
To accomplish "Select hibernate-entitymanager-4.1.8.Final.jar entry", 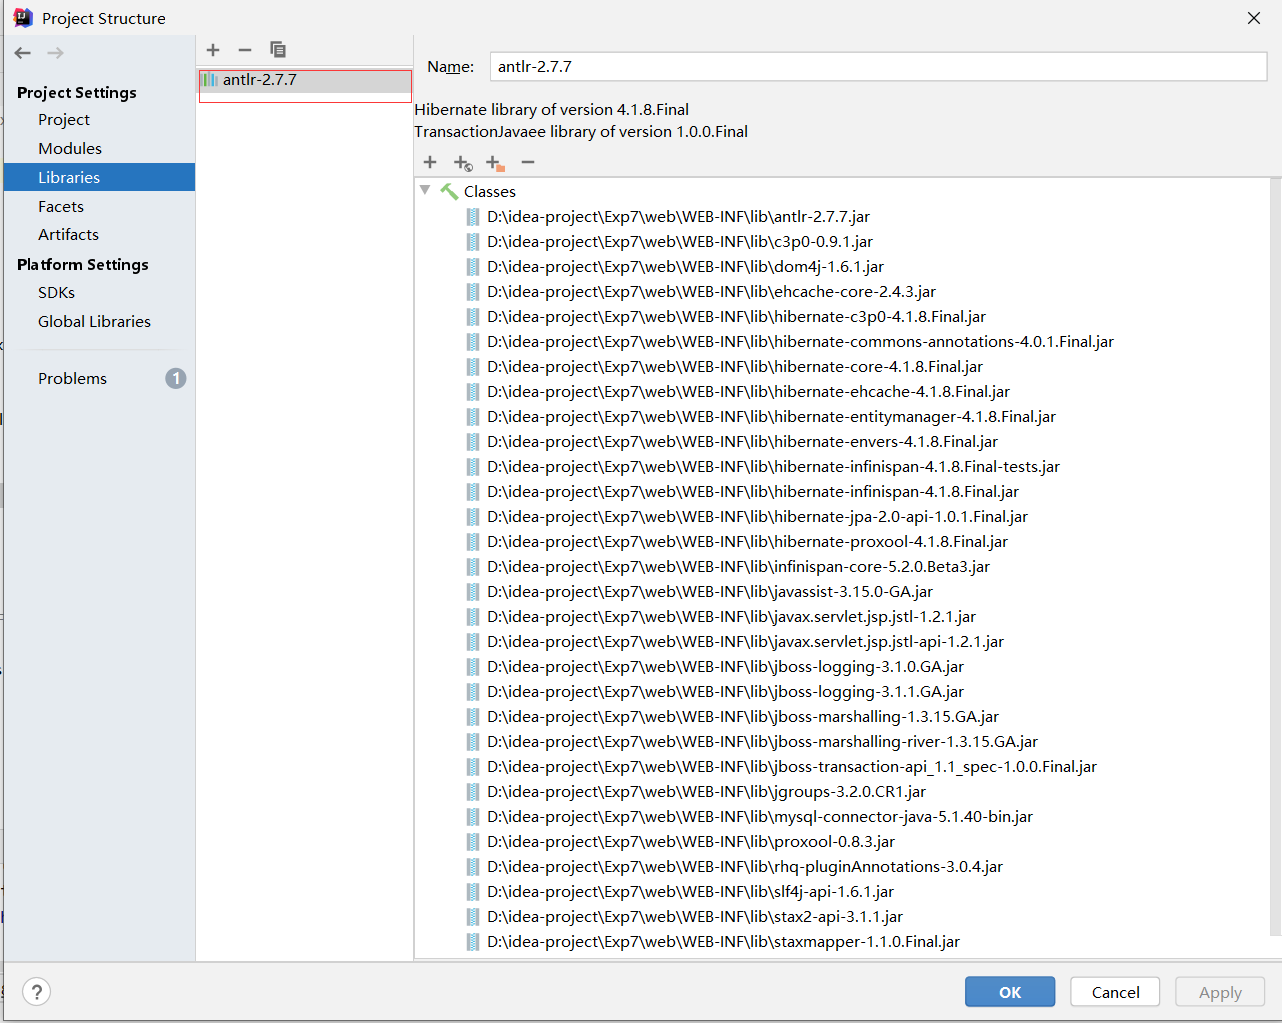I will click(771, 417).
